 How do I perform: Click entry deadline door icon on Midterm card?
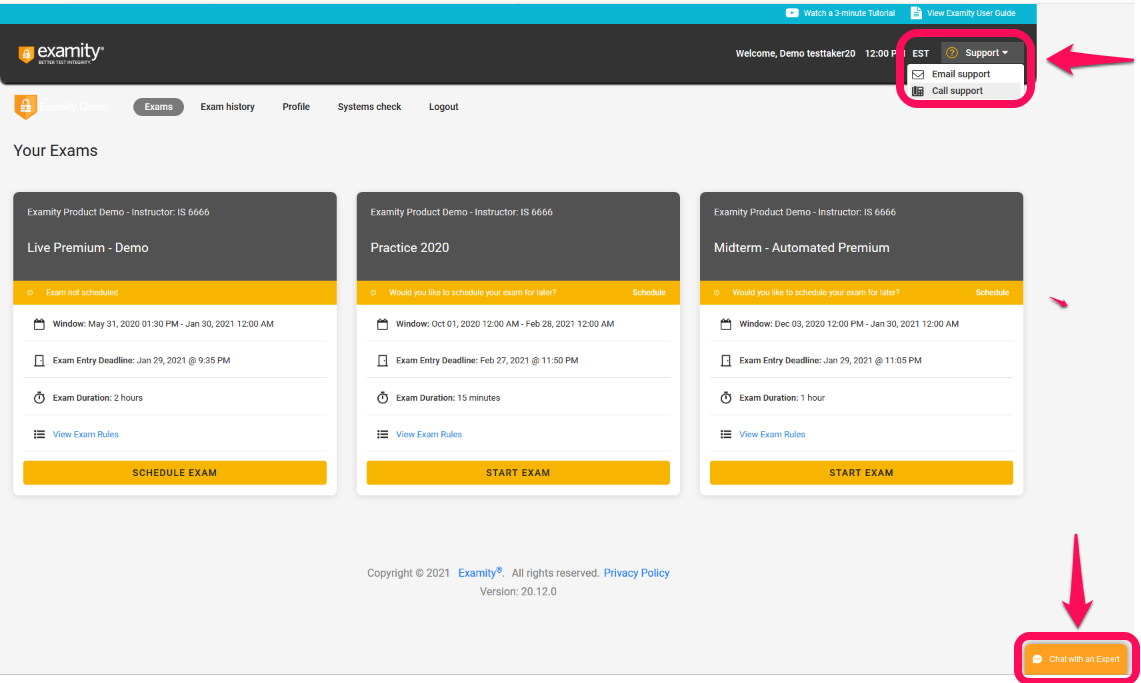(x=725, y=360)
